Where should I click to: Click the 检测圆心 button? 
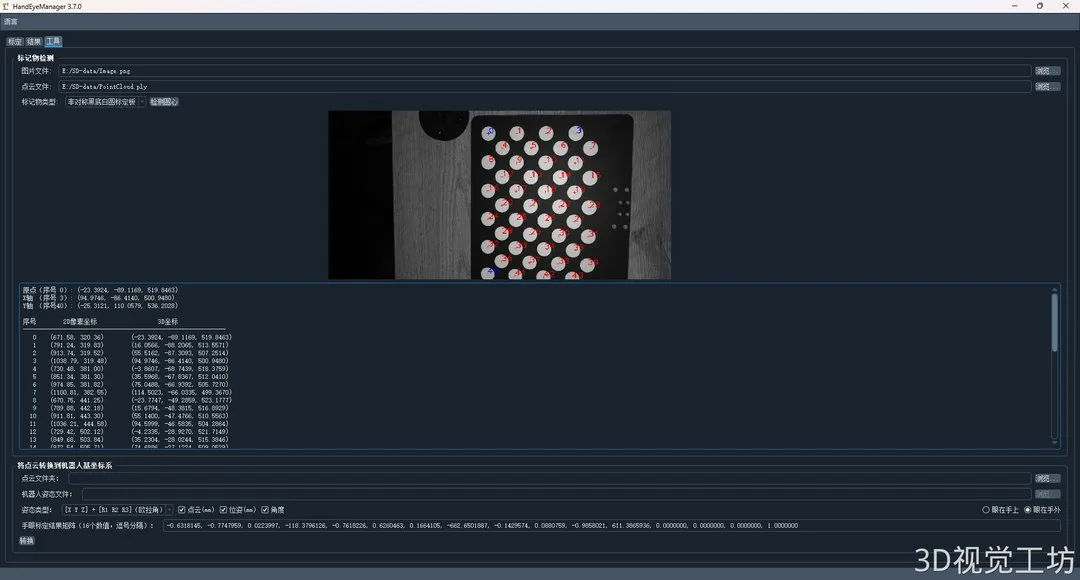[164, 102]
